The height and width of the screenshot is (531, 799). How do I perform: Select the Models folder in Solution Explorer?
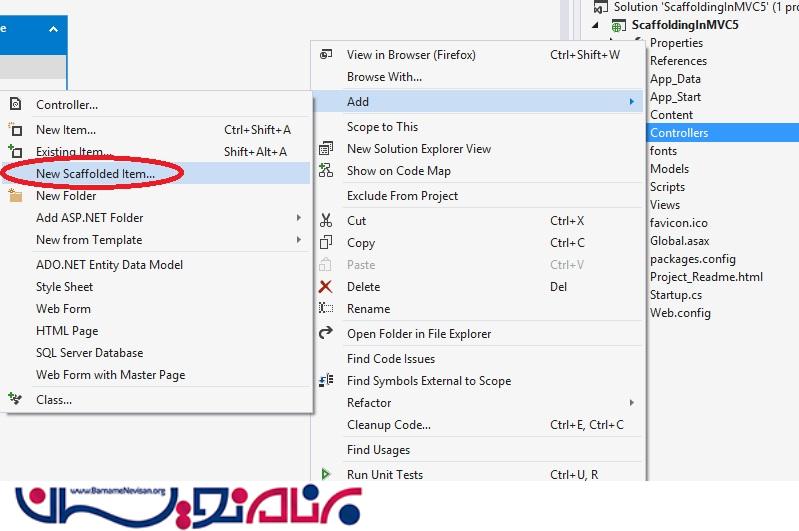(669, 169)
